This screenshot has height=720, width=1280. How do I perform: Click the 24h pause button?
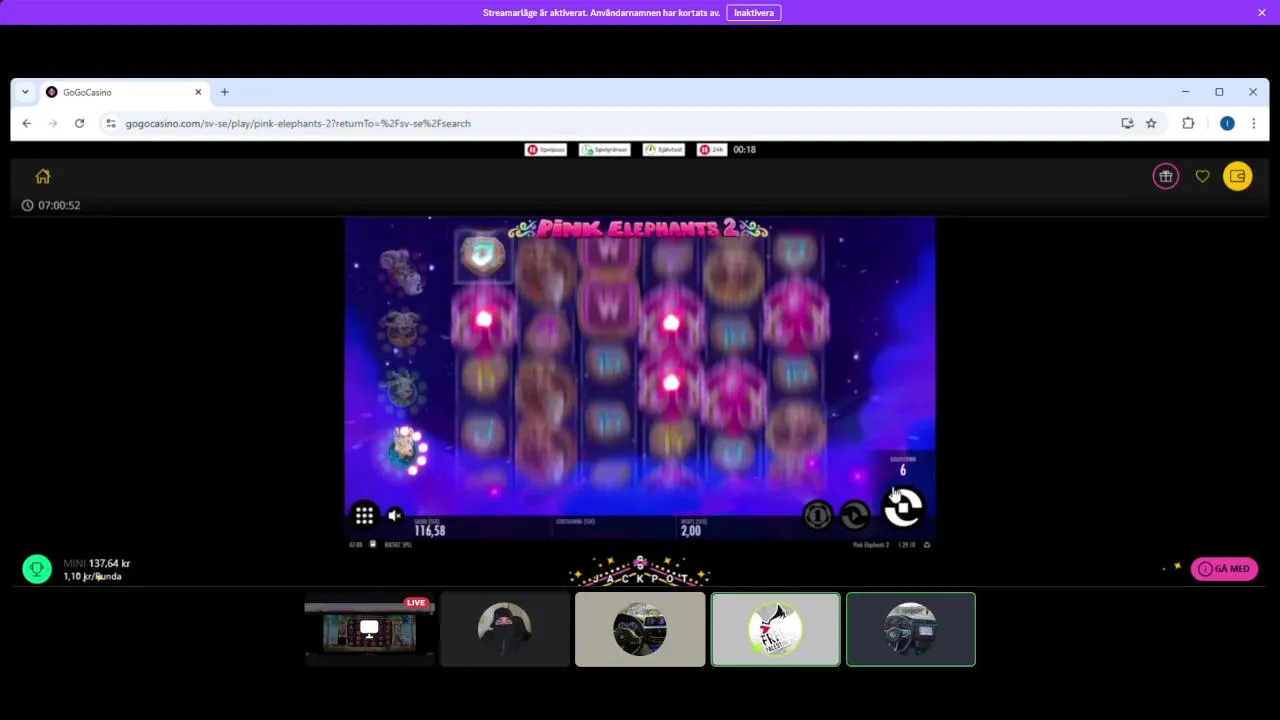click(712, 149)
